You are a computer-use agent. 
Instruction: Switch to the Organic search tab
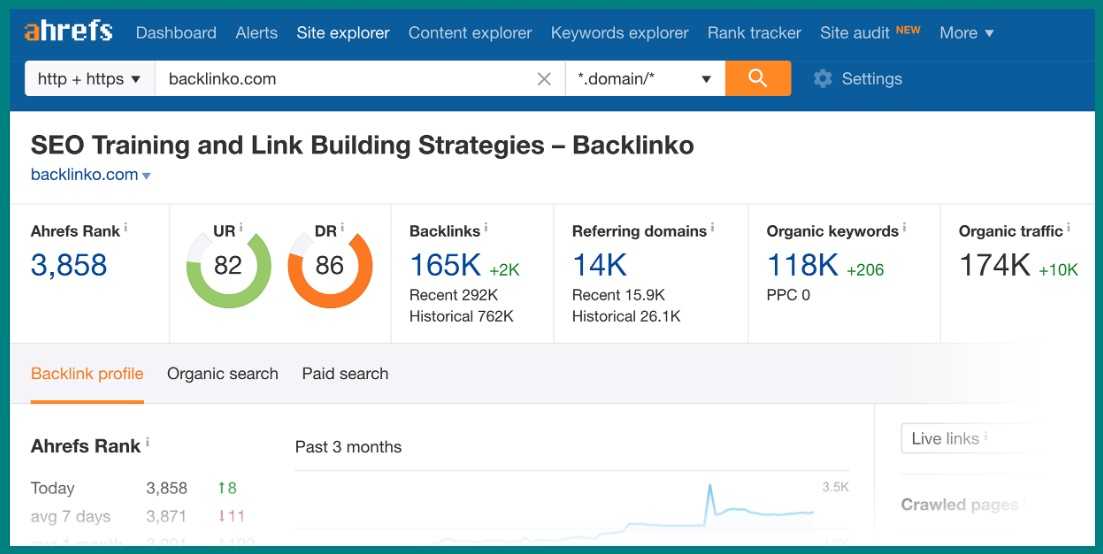pyautogui.click(x=222, y=374)
